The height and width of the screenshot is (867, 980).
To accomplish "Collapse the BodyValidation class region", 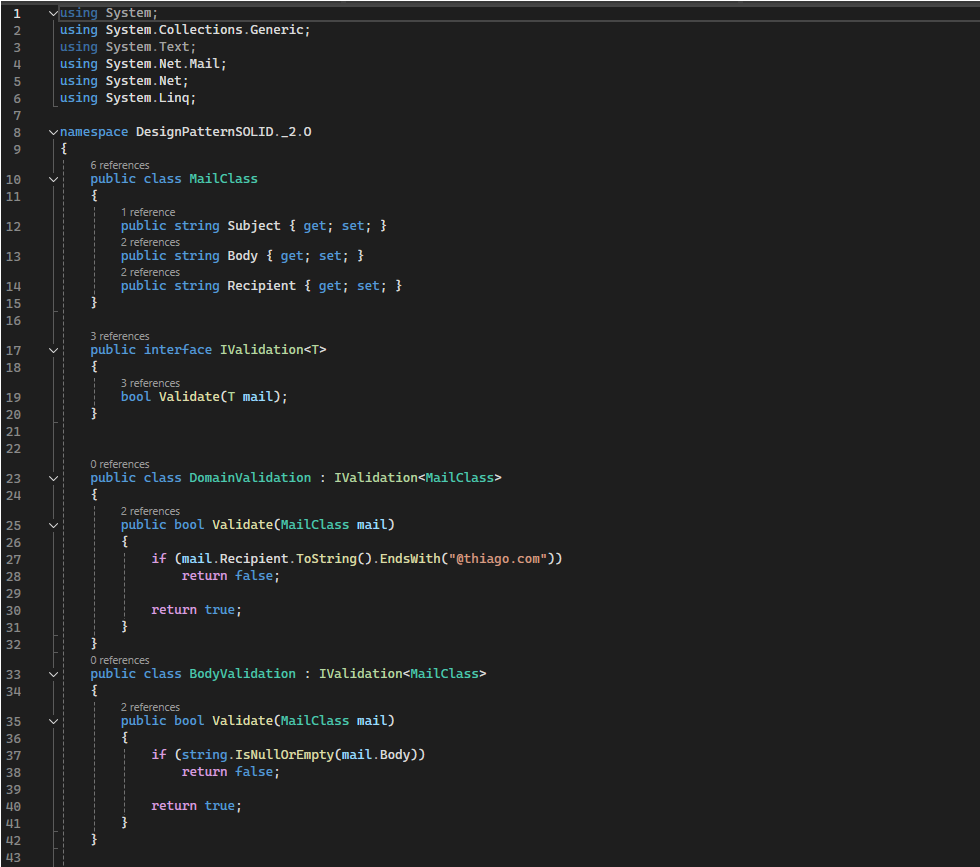I will tap(53, 674).
